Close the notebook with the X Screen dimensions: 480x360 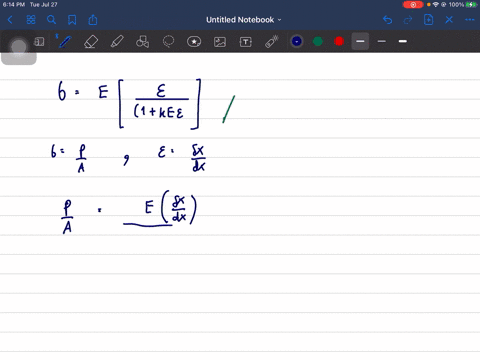pos(449,20)
